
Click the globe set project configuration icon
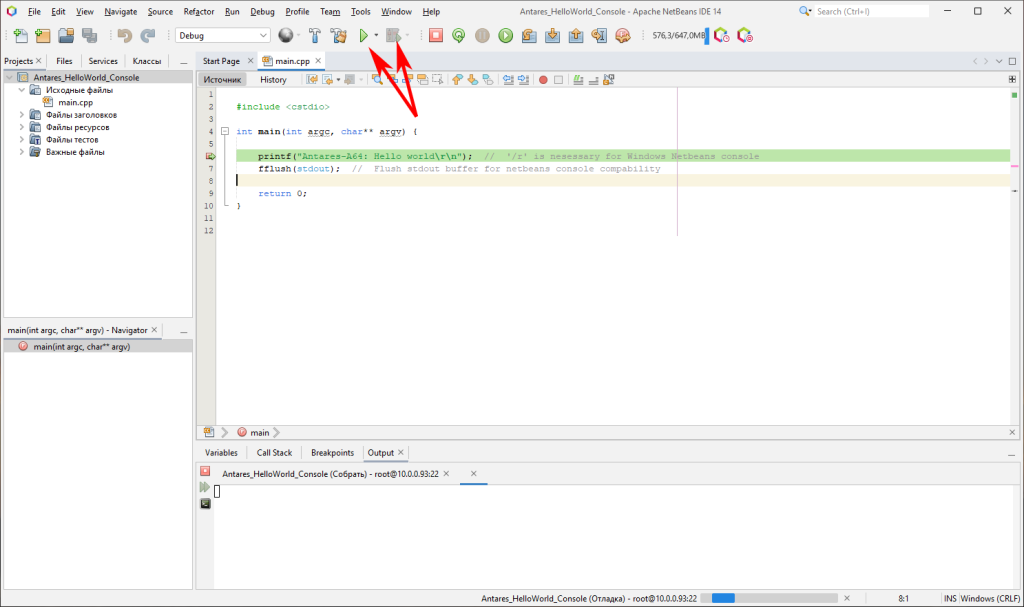click(285, 36)
